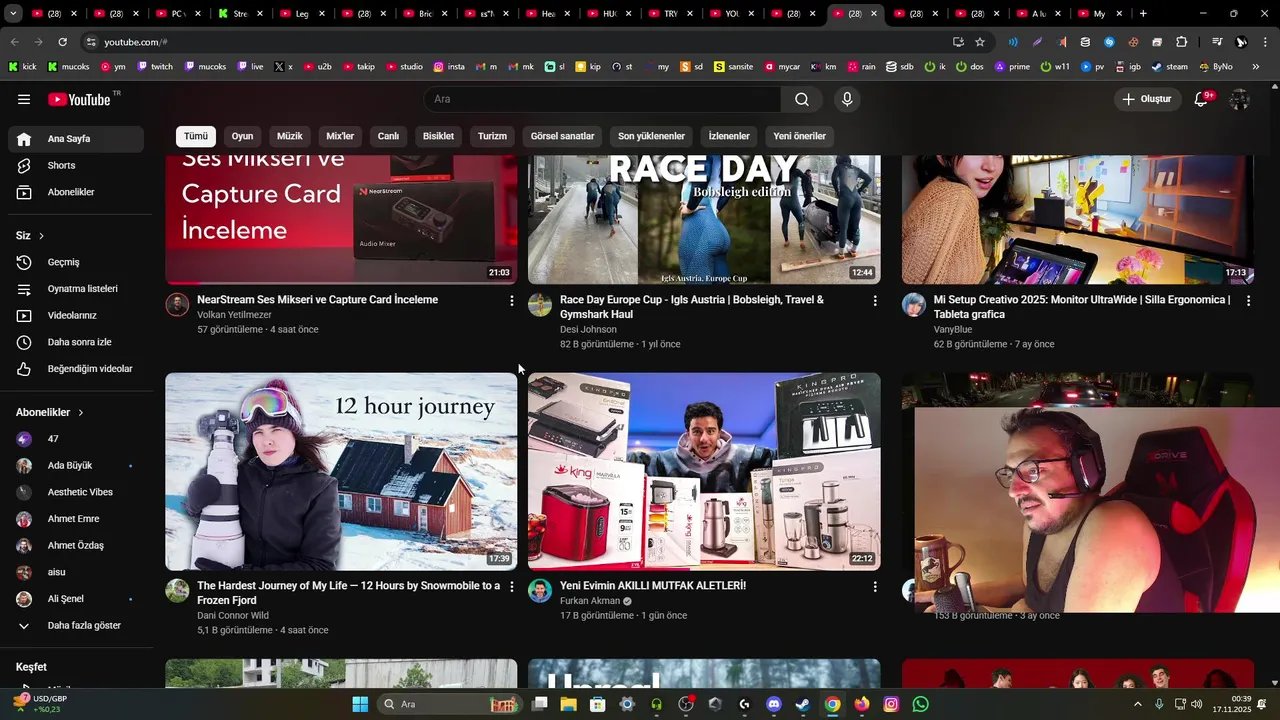The height and width of the screenshot is (720, 1280).
Task: Select the Son yüklenenler chip
Action: coord(651,136)
